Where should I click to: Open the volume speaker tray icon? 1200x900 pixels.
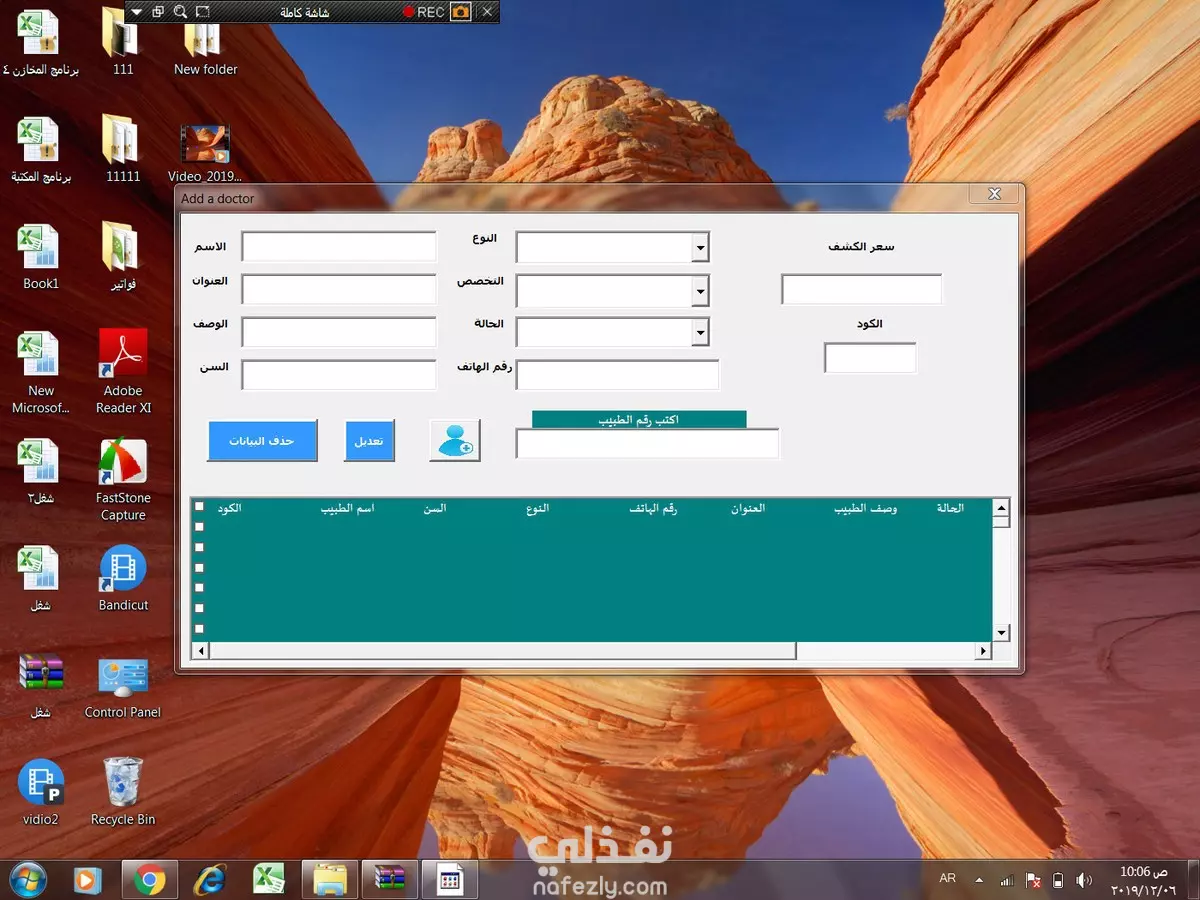1084,880
